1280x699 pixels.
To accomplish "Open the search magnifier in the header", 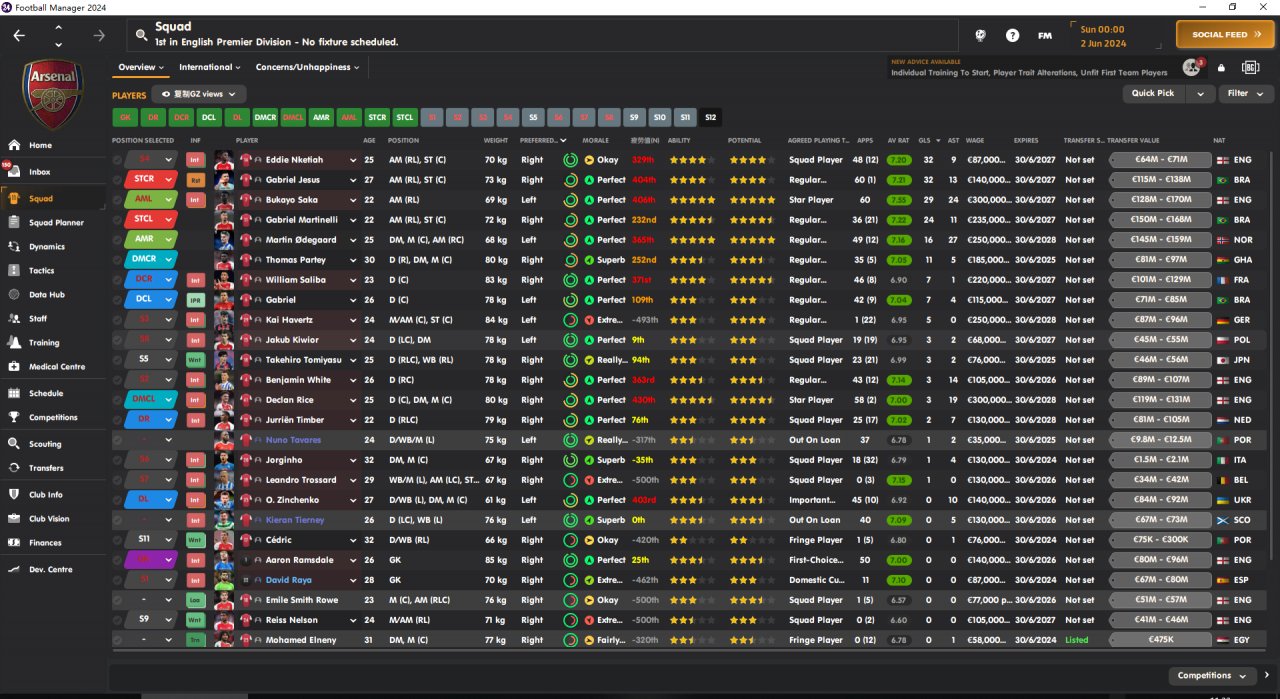I will tap(142, 35).
